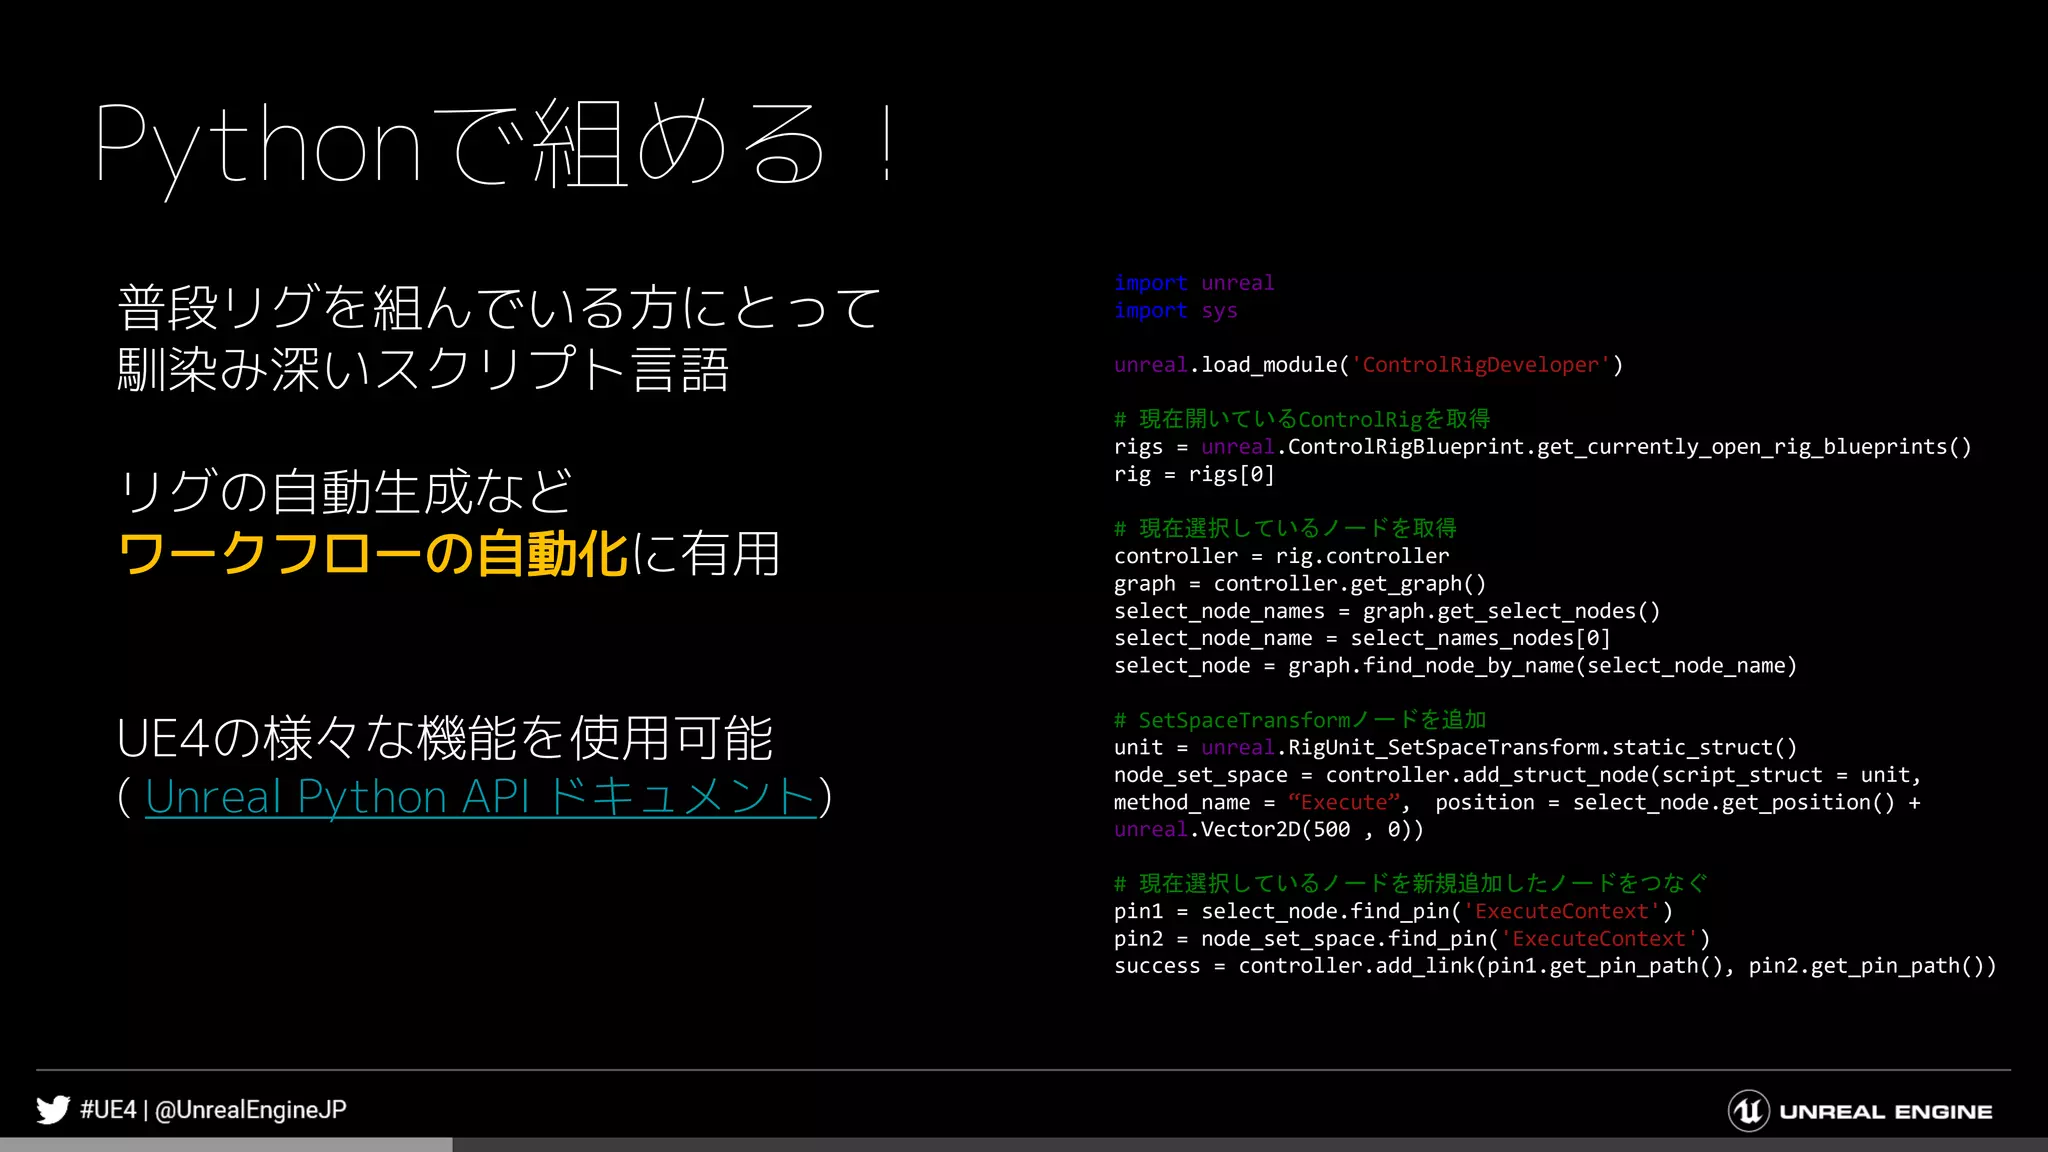Open the Unreal Python API ドキュメント link

[x=481, y=797]
